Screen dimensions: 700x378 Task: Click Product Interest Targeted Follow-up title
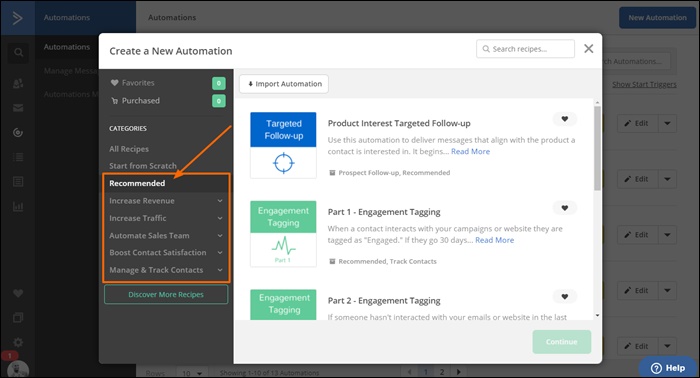(399, 123)
